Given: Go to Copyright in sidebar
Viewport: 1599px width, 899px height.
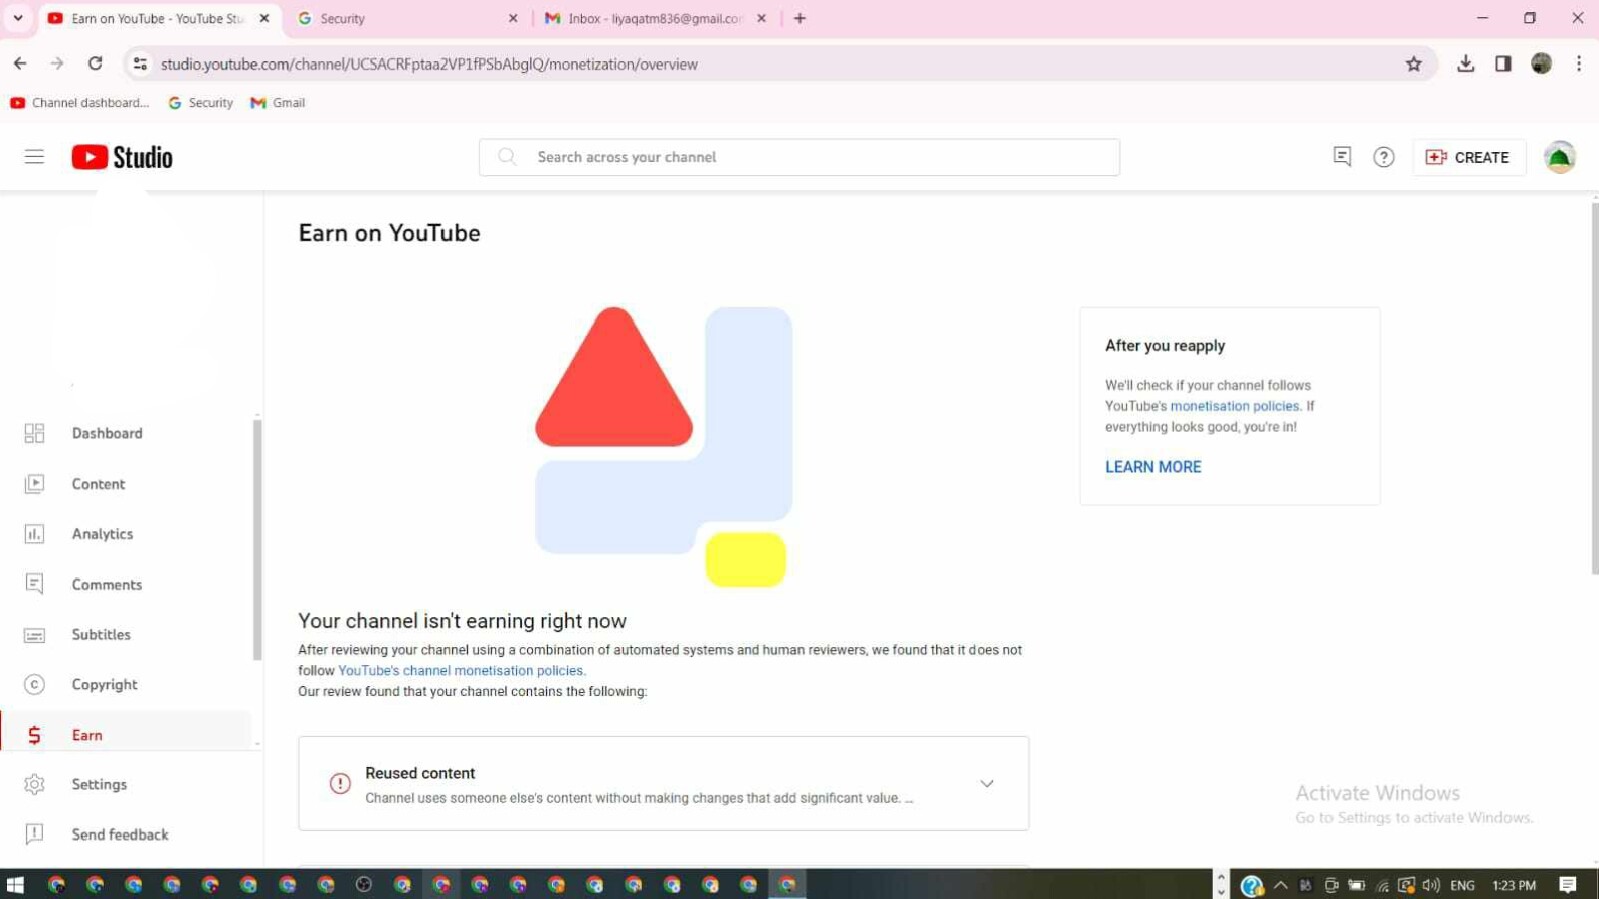Looking at the screenshot, I should click(x=104, y=685).
